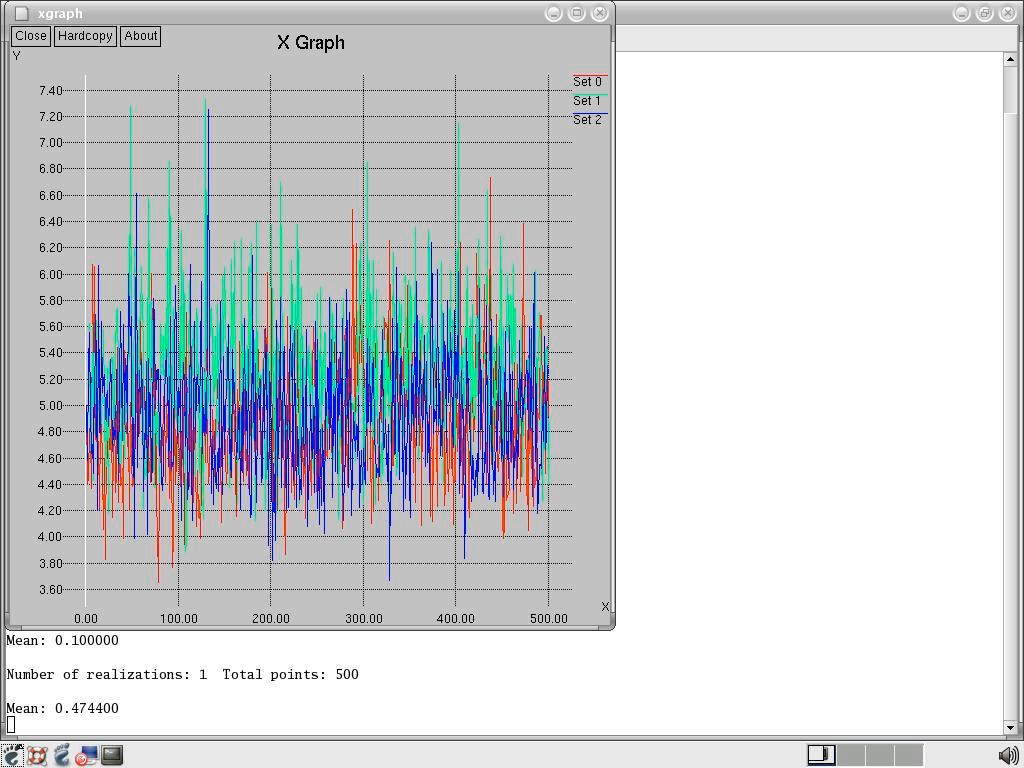
Task: Click the blue GNOME foot panel launcher
Action: click(x=61, y=755)
